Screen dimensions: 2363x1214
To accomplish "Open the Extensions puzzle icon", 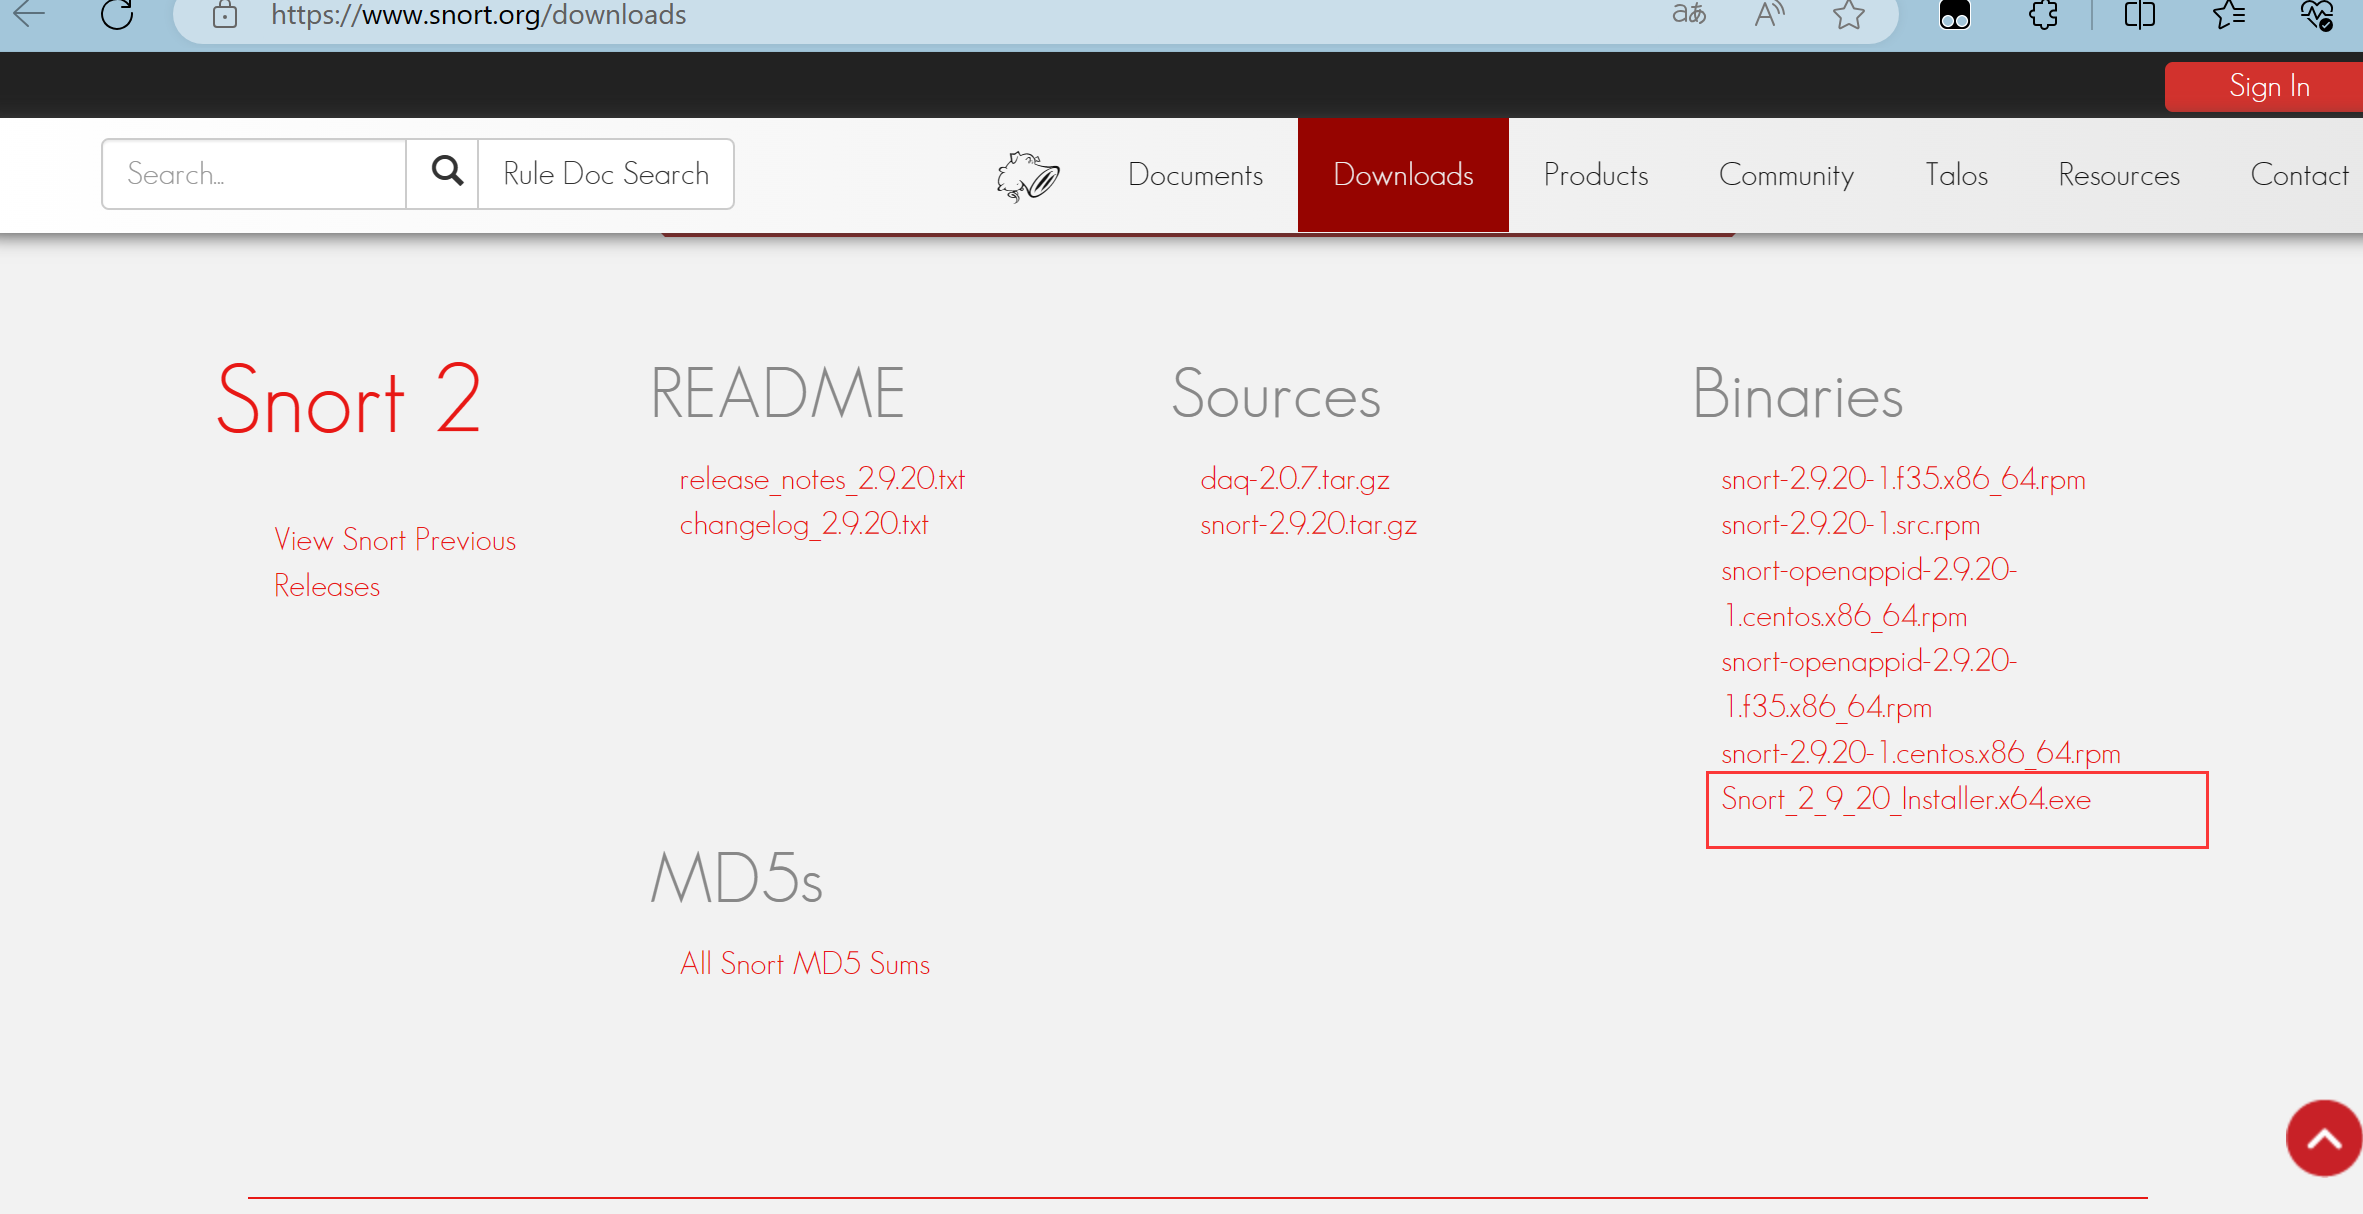I will click(x=2043, y=14).
